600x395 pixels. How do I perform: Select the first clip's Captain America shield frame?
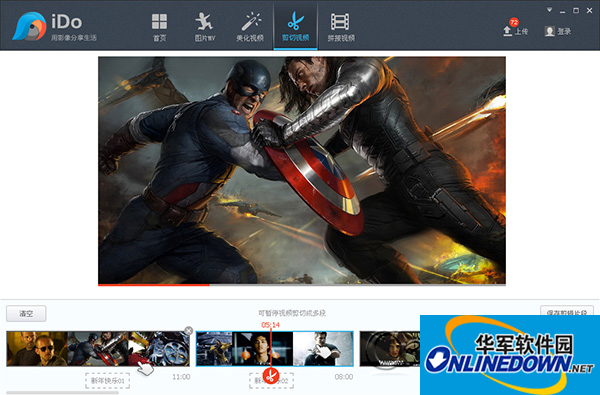coord(98,349)
